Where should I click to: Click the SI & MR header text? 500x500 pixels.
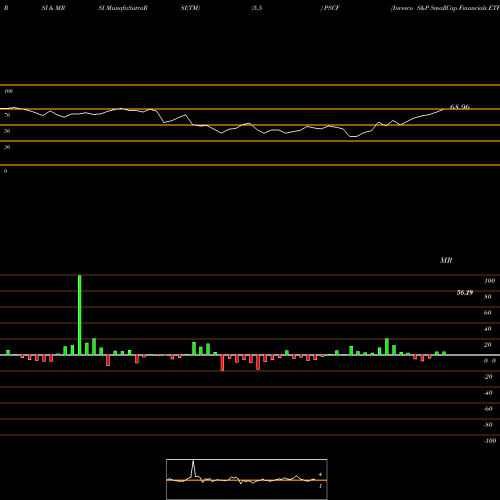pyautogui.click(x=53, y=8)
